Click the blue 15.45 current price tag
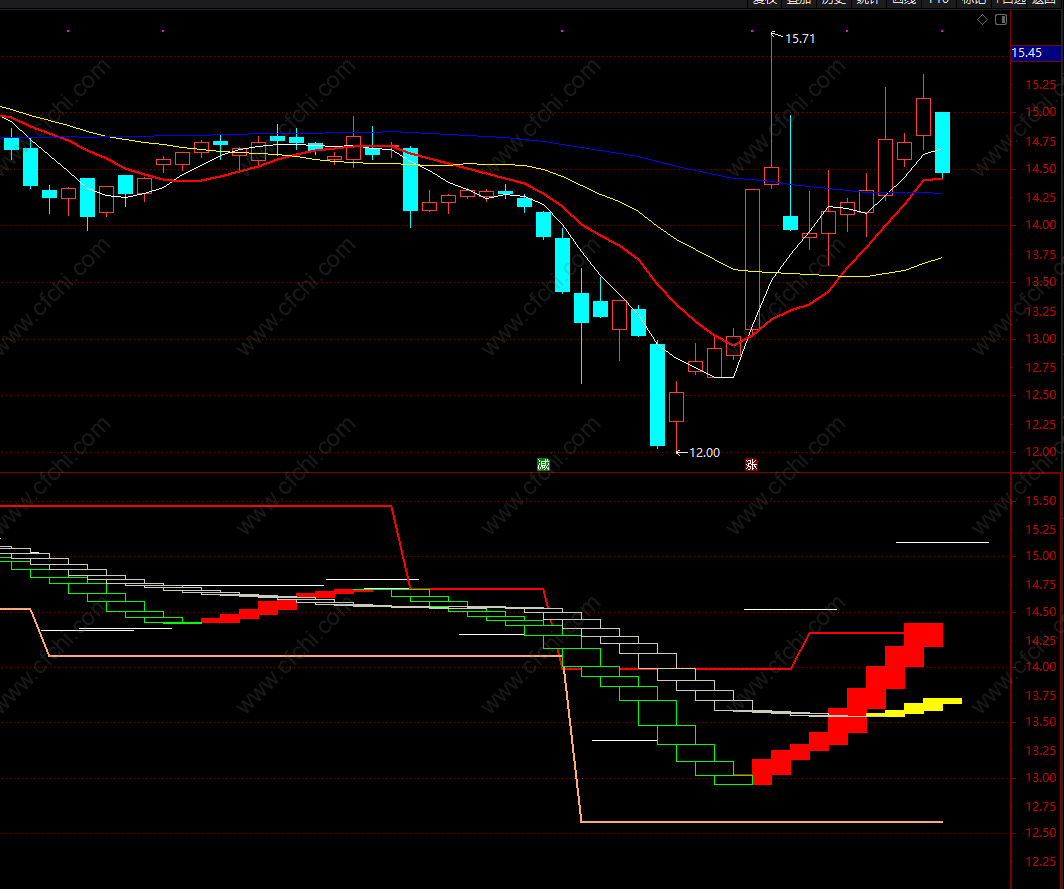 (1036, 53)
